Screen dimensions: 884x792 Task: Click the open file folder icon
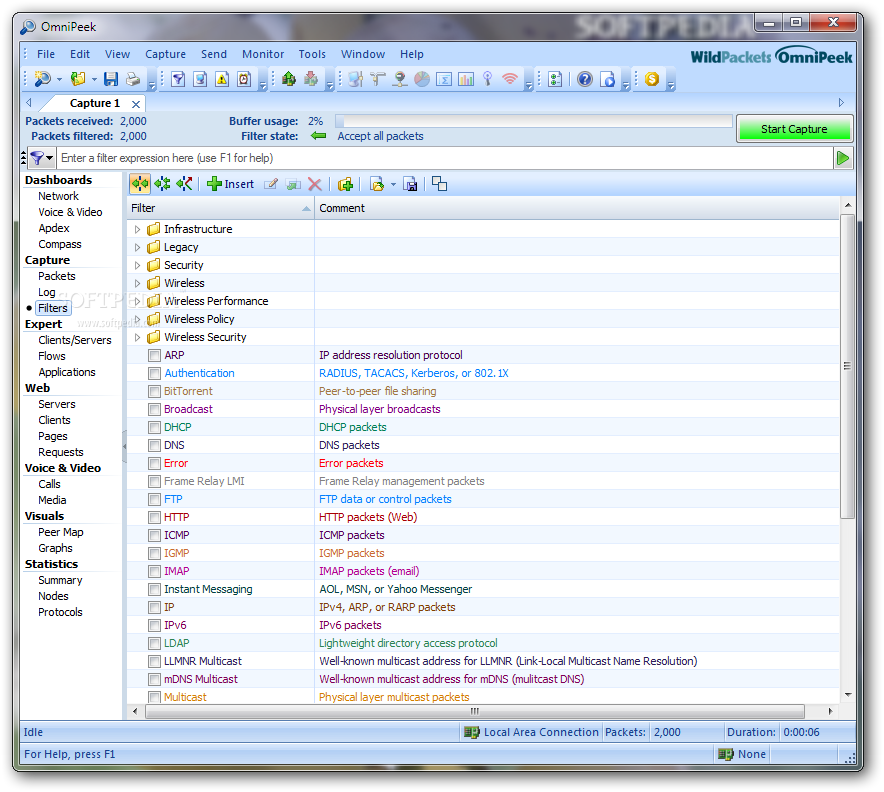pyautogui.click(x=78, y=79)
